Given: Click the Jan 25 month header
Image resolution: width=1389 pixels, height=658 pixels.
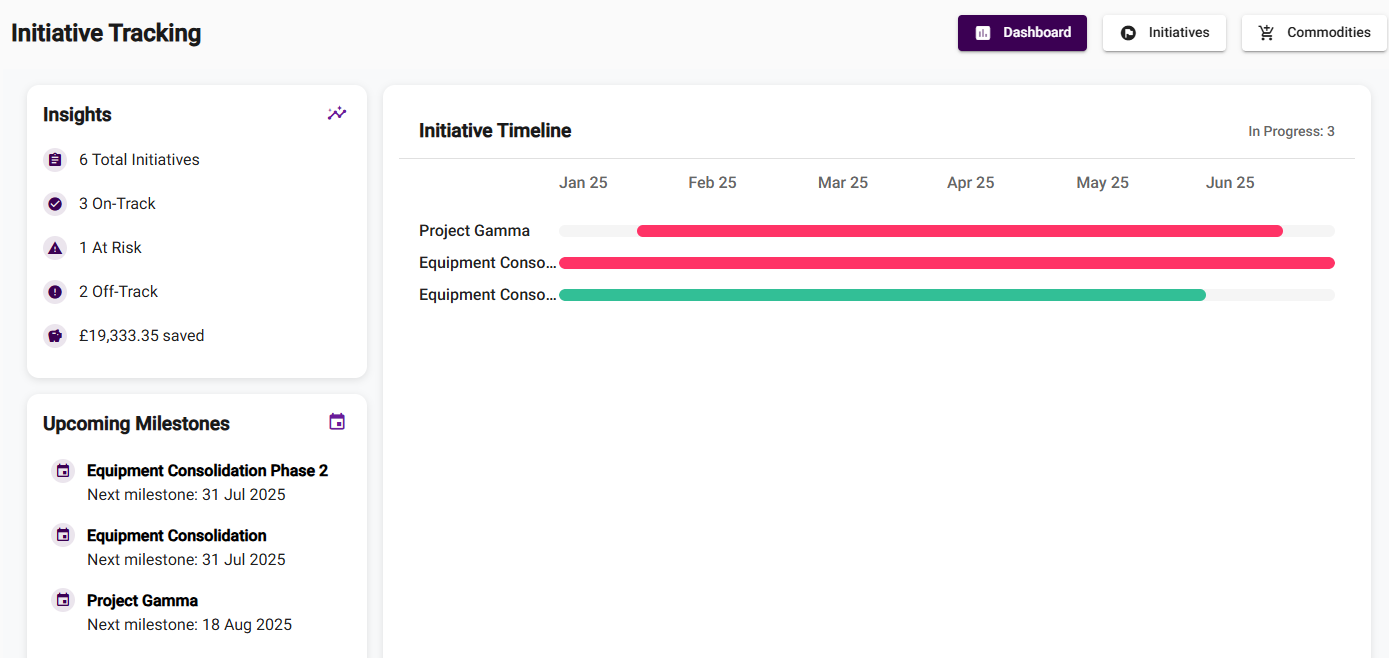Looking at the screenshot, I should 583,183.
